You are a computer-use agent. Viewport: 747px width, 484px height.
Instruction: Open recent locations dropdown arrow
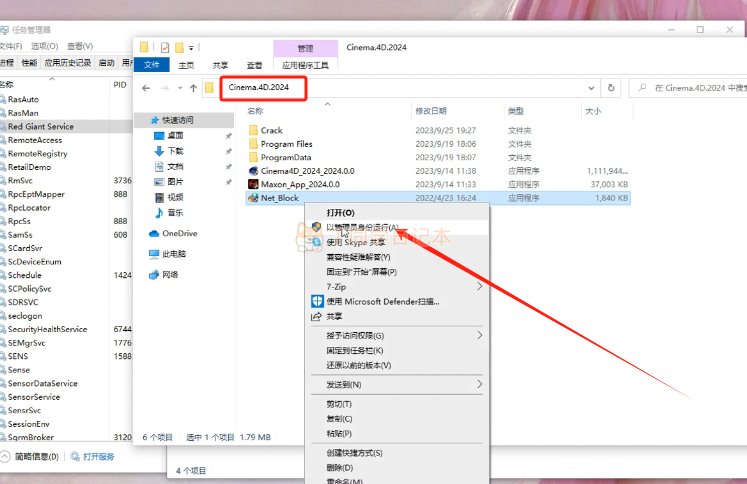[x=180, y=88]
